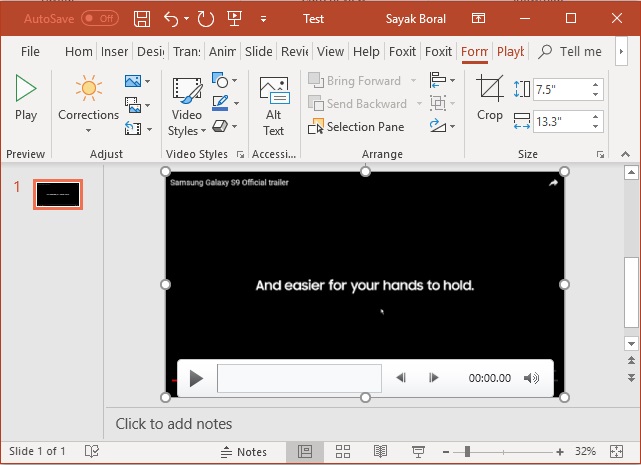
Task: Start Slide Show from status bar
Action: click(418, 452)
